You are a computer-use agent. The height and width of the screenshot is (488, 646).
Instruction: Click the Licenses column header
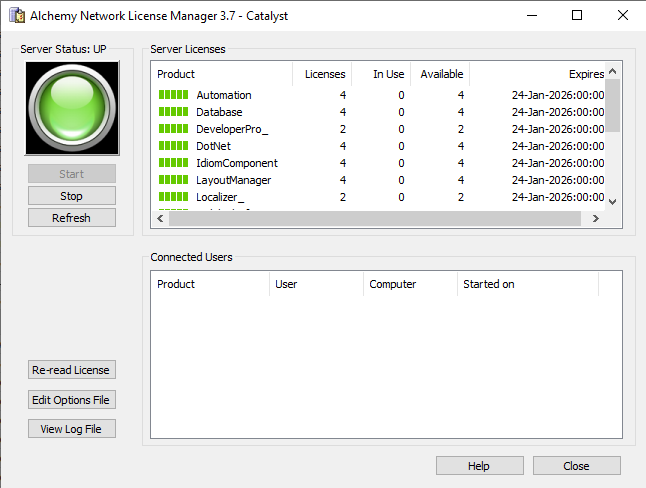coord(322,74)
